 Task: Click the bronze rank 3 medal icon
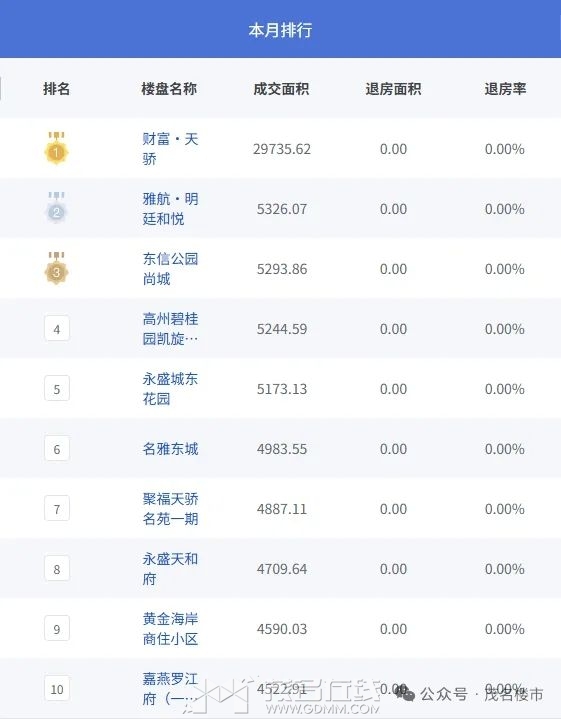tap(56, 268)
